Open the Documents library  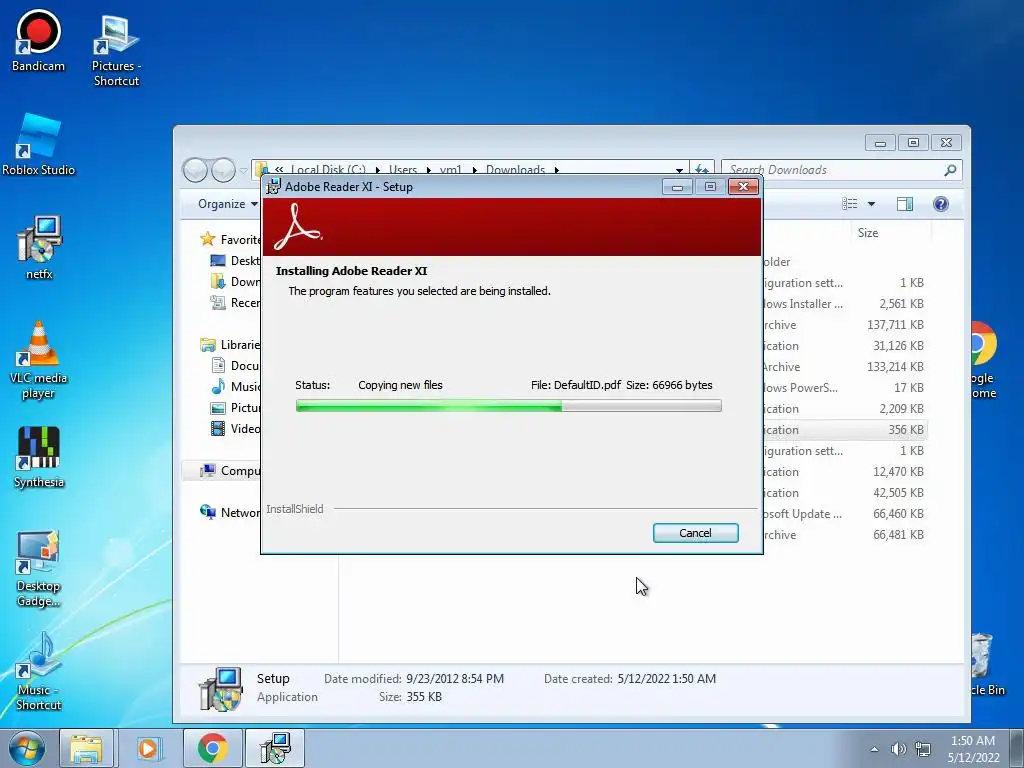(235, 366)
